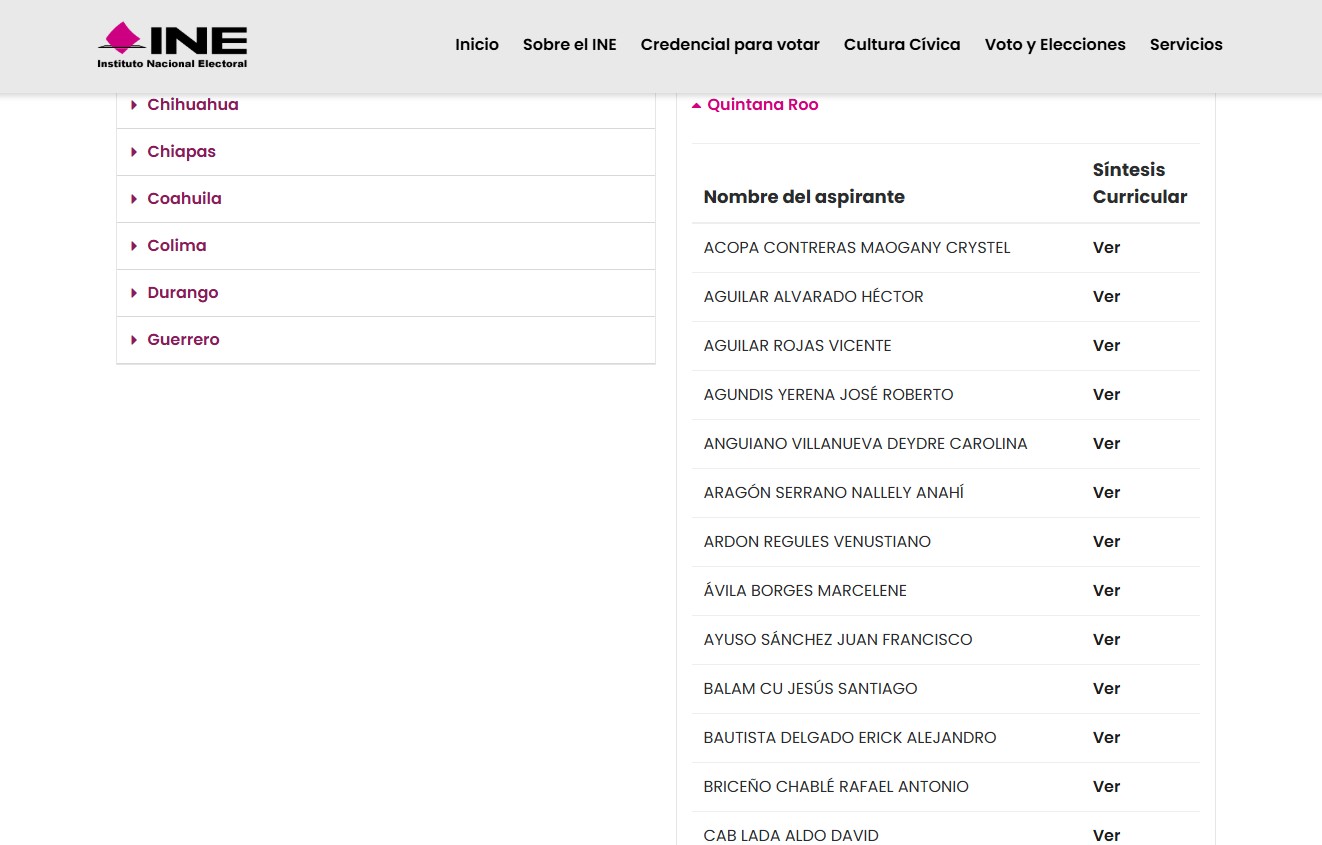View synthesis for Acopa Contreras Maogany Crystel
The height and width of the screenshot is (845, 1322).
[1106, 248]
